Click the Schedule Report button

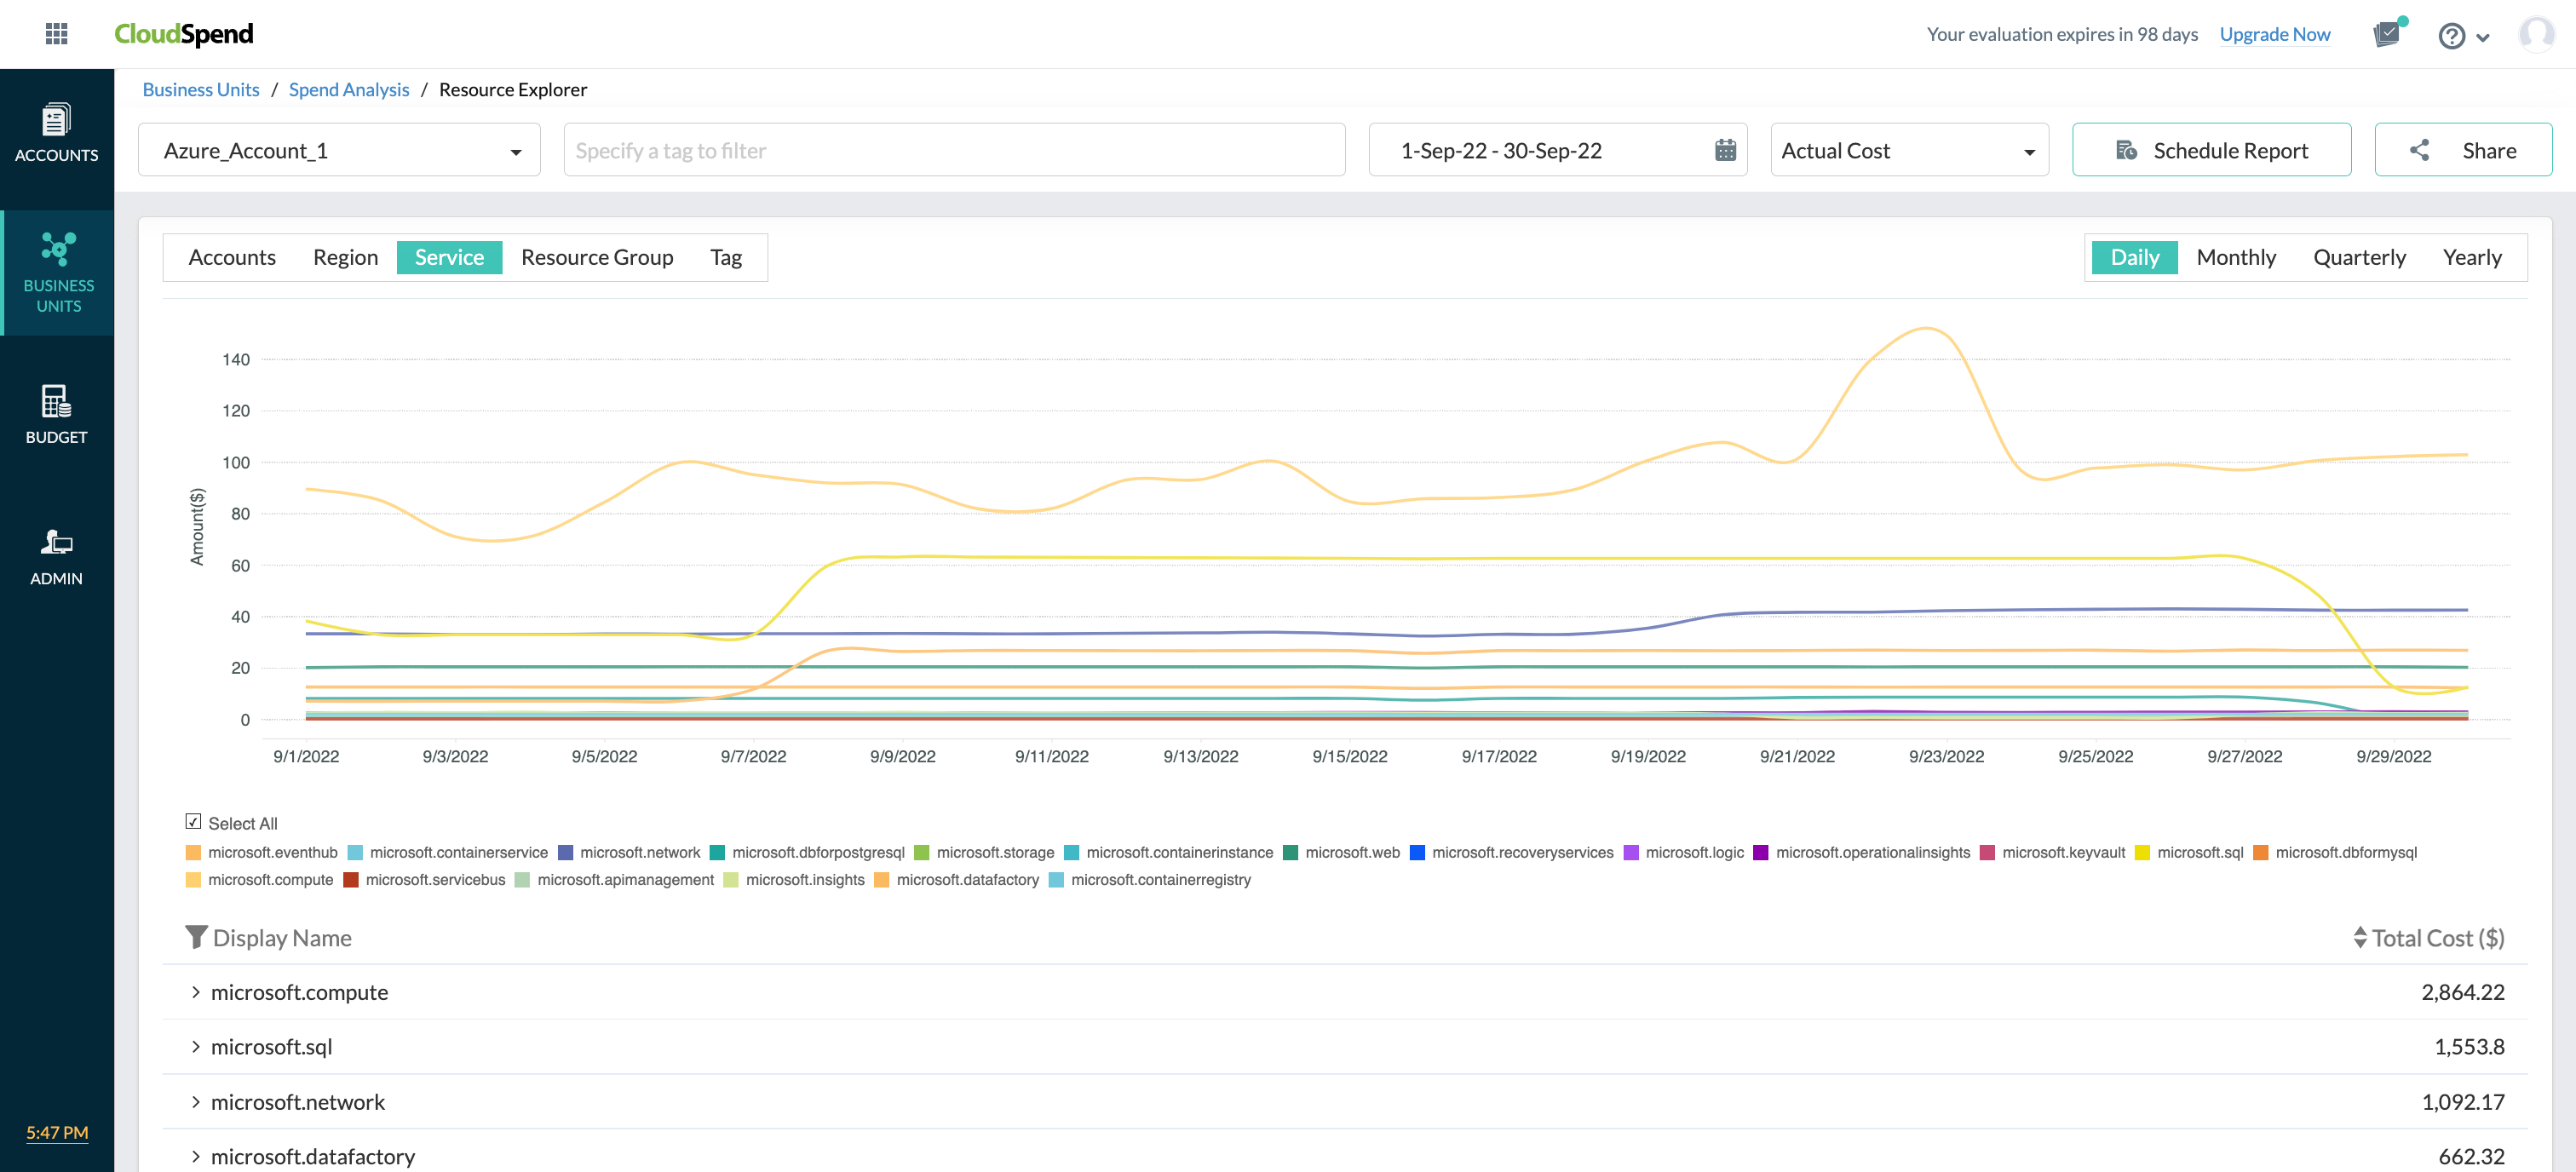tap(2211, 150)
